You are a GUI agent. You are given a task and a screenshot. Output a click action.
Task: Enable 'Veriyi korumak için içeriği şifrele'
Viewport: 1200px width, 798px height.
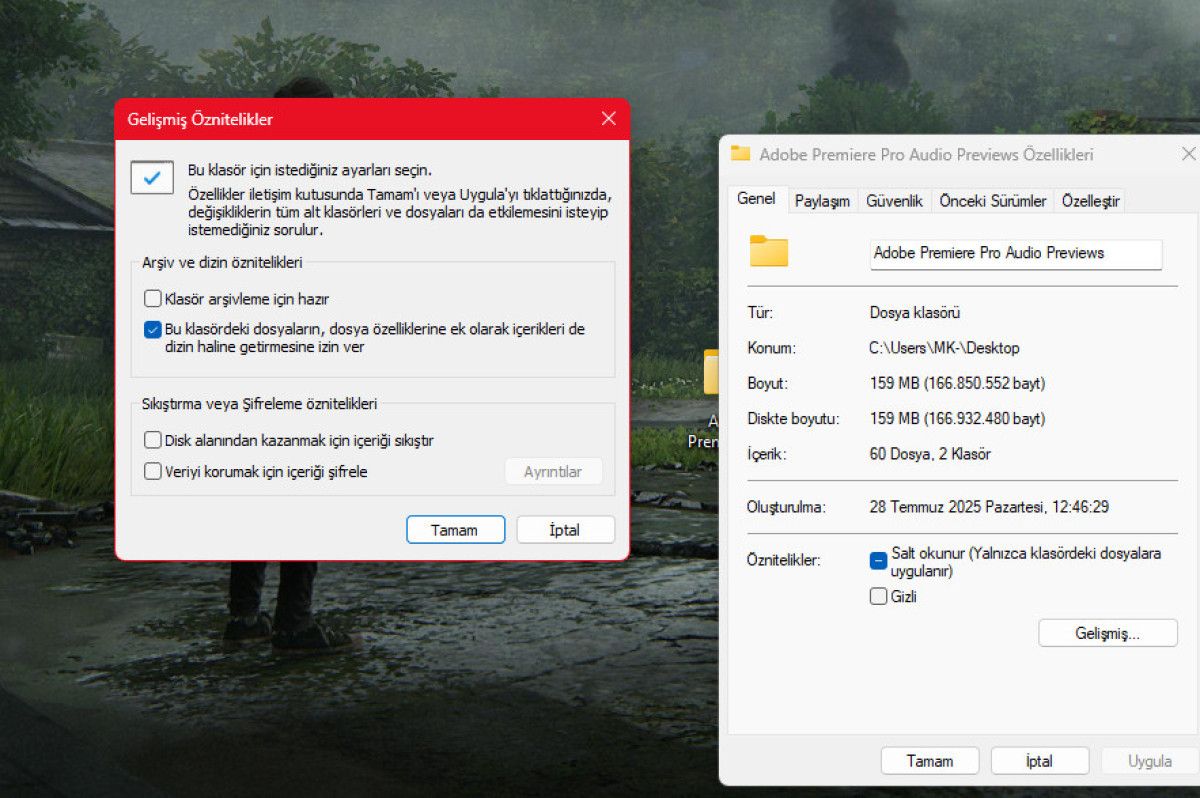153,471
